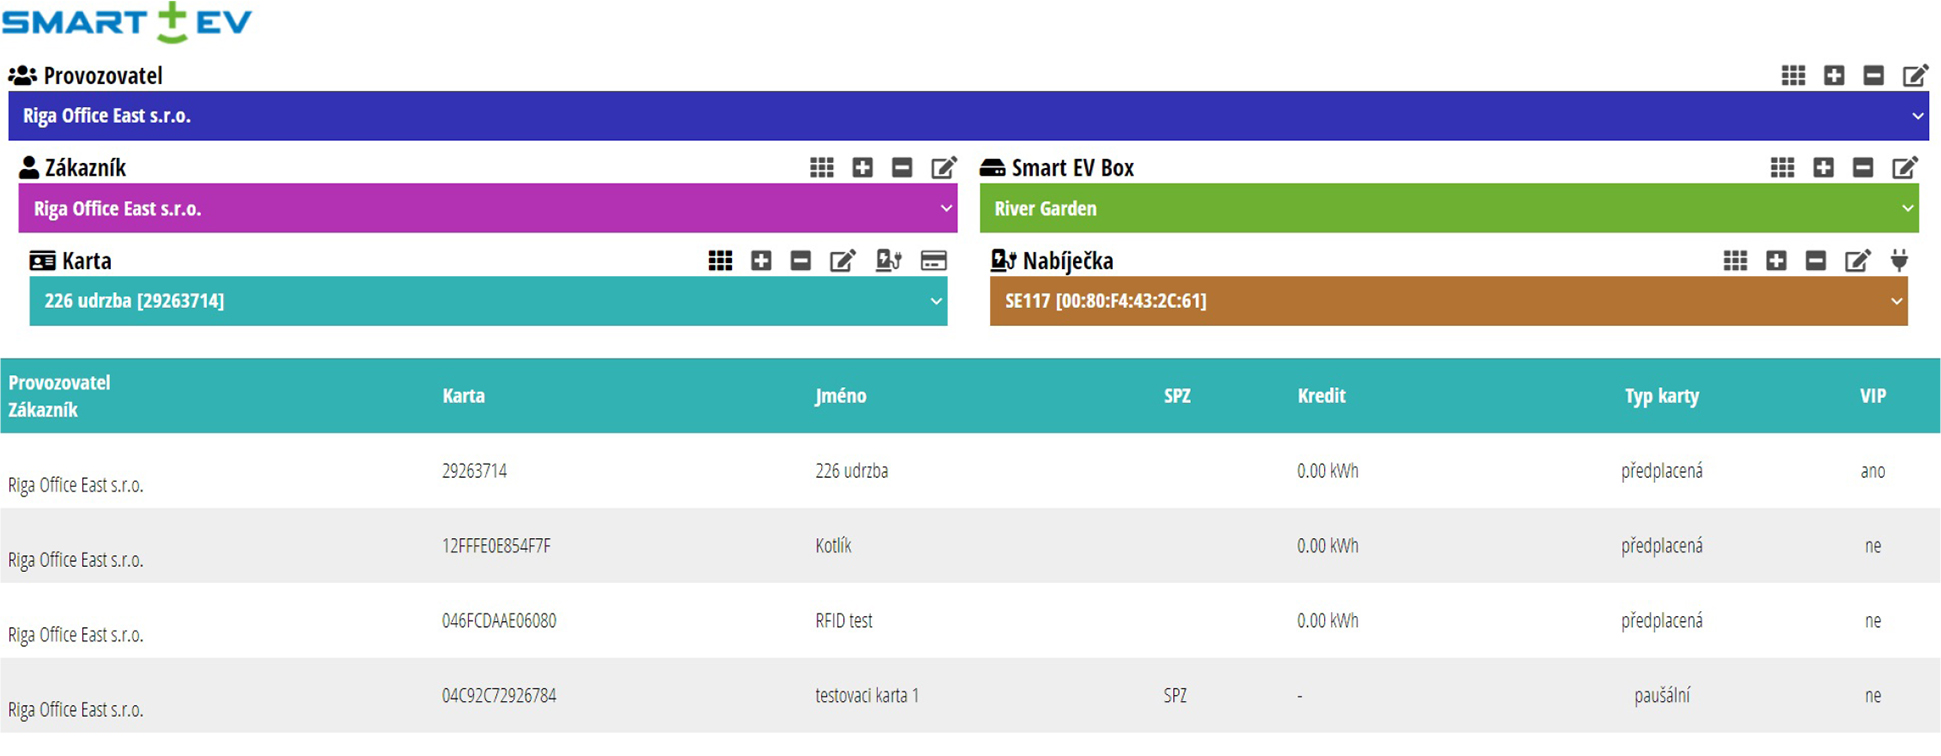Screen dimensions: 1941x756
Task: Select card number 04C92C72926784
Action: tap(499, 696)
